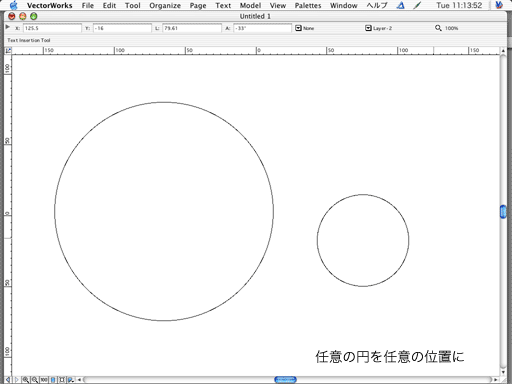
Task: Click the blue triangle menu bar icon
Action: 401,5
